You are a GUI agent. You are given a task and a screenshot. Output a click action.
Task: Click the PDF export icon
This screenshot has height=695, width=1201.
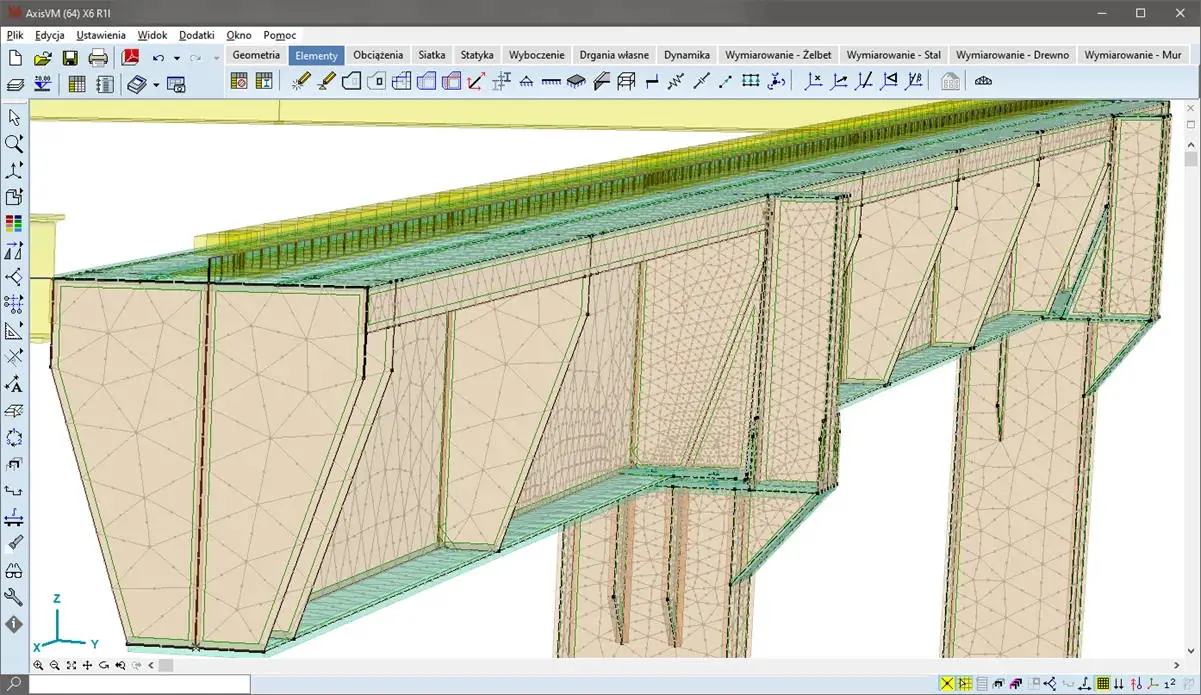pyautogui.click(x=130, y=58)
